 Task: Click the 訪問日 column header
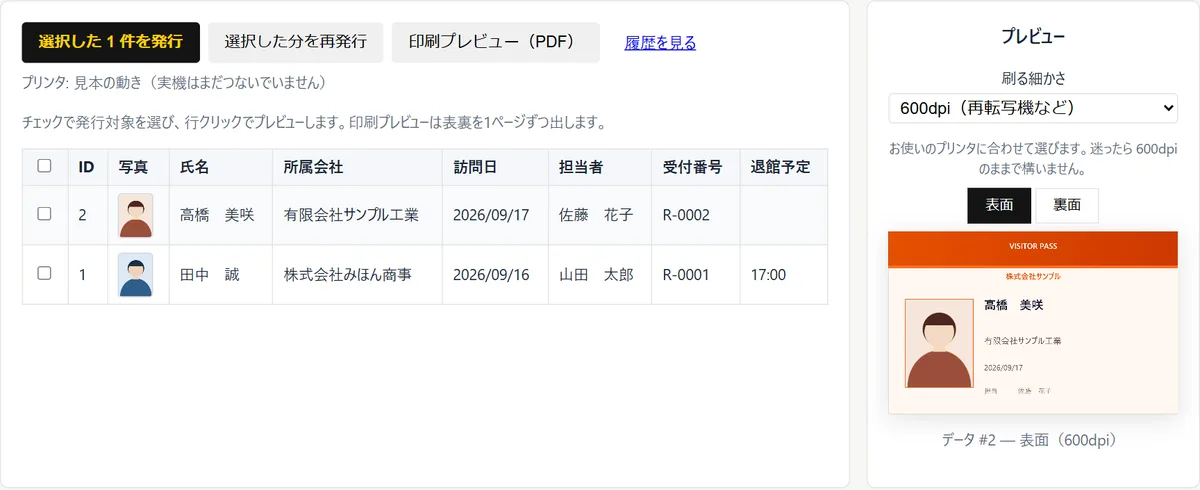[495, 167]
